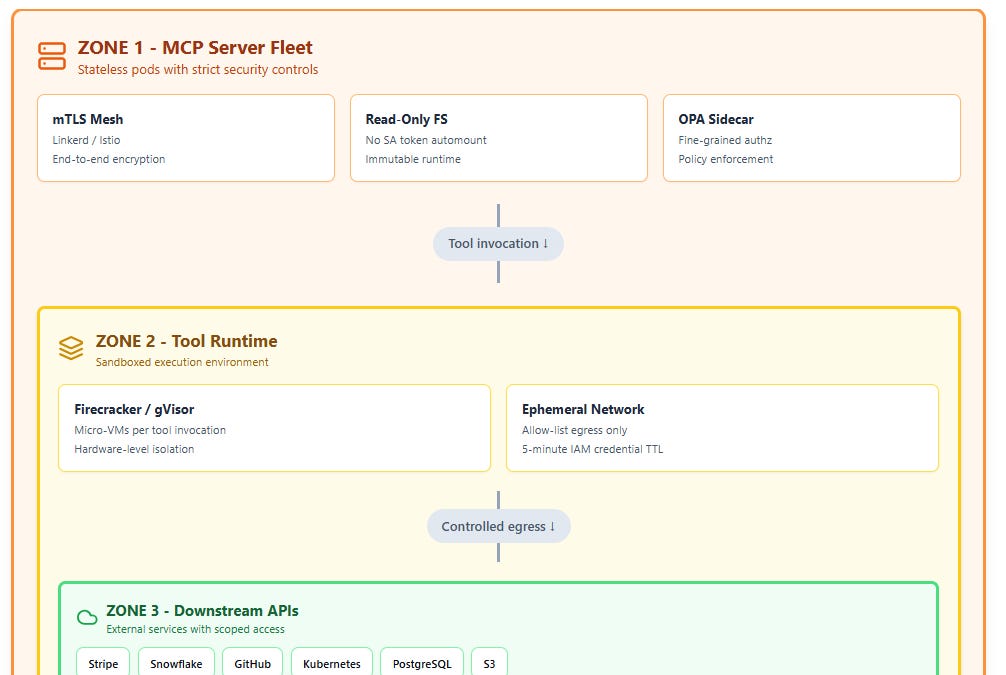Click 'External services with scoped access' subtitle
This screenshot has height=675, width=1006.
195,629
